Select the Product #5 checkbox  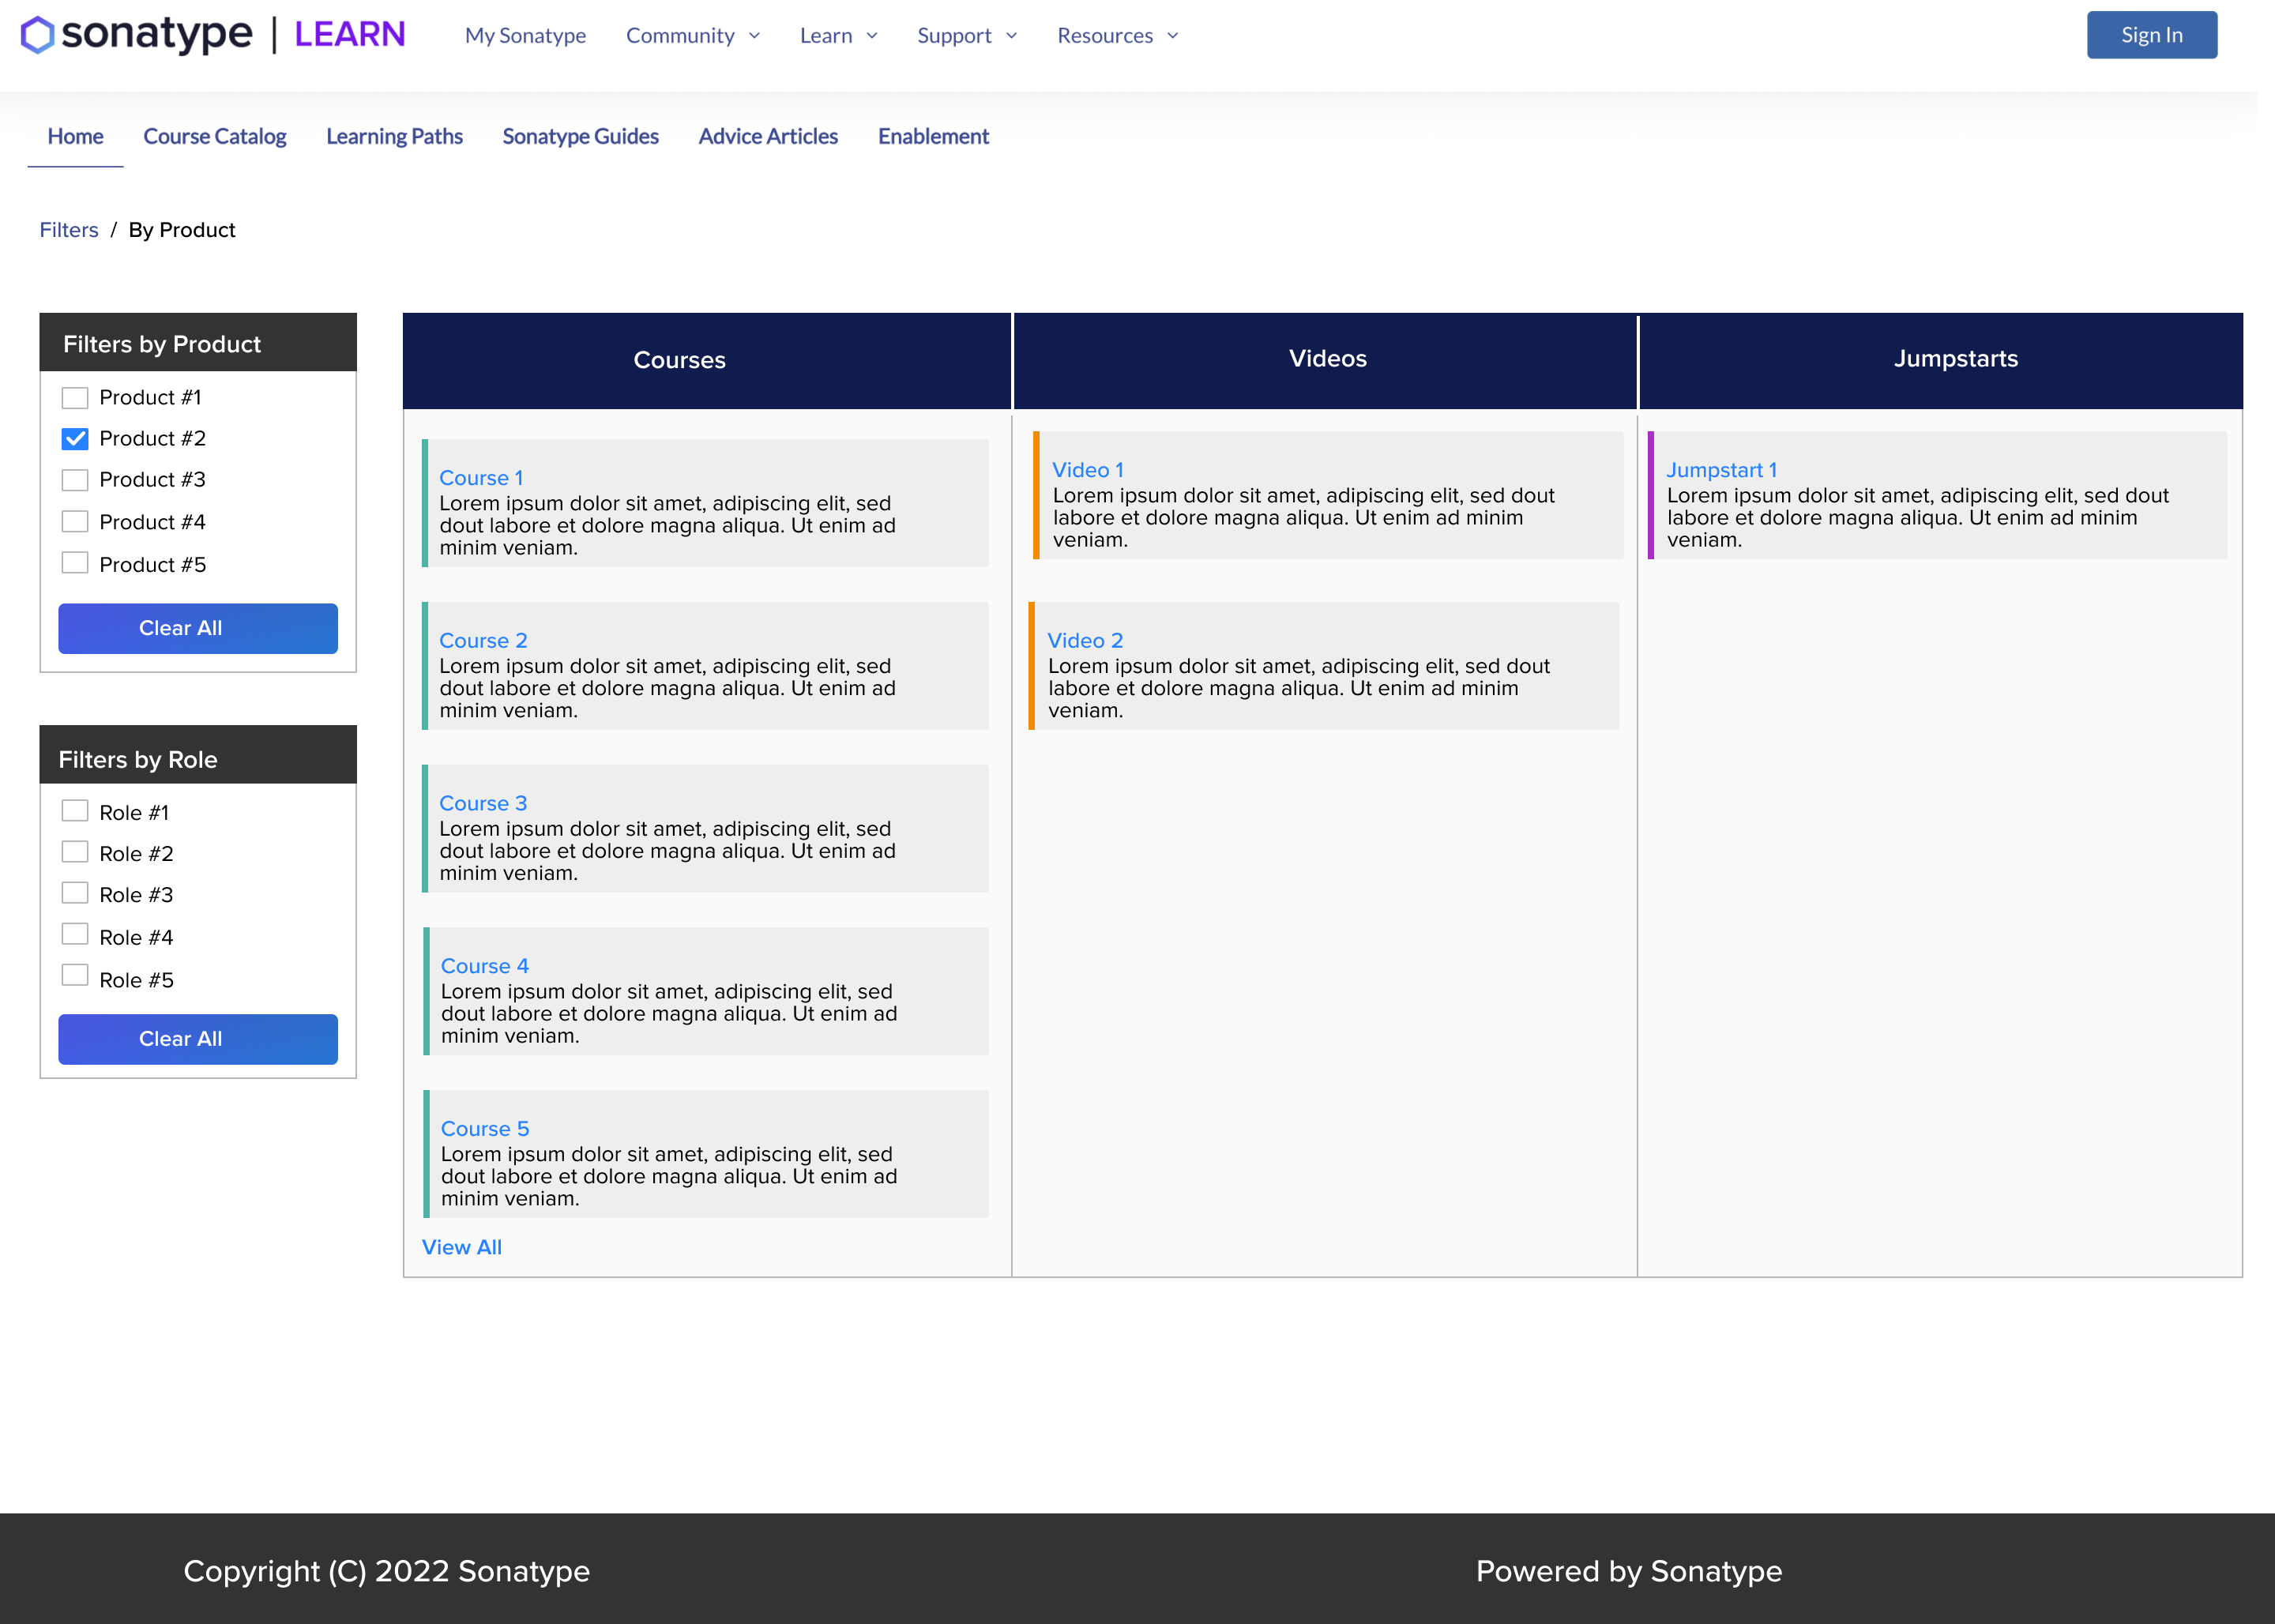point(75,563)
